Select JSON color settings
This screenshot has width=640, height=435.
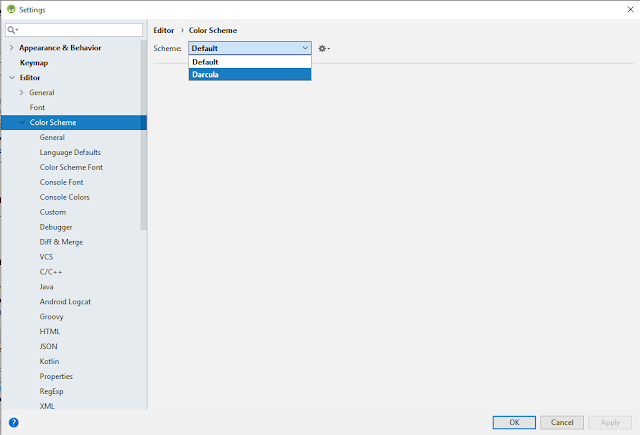[49, 346]
